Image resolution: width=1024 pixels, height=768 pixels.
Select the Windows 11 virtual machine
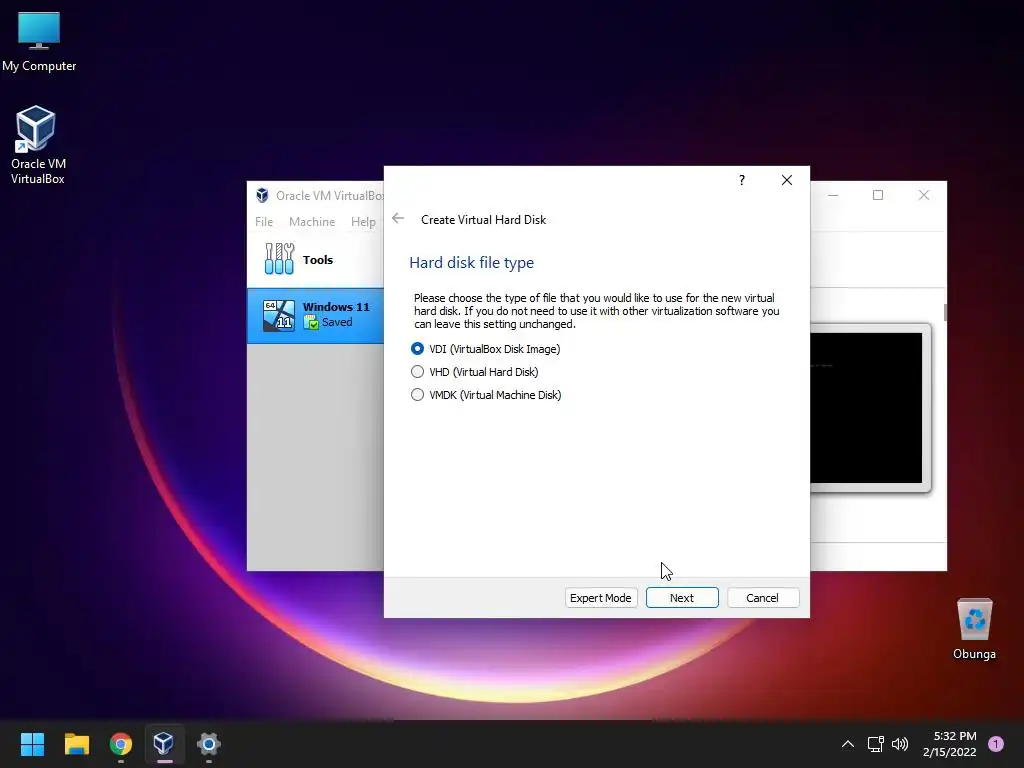pyautogui.click(x=315, y=315)
